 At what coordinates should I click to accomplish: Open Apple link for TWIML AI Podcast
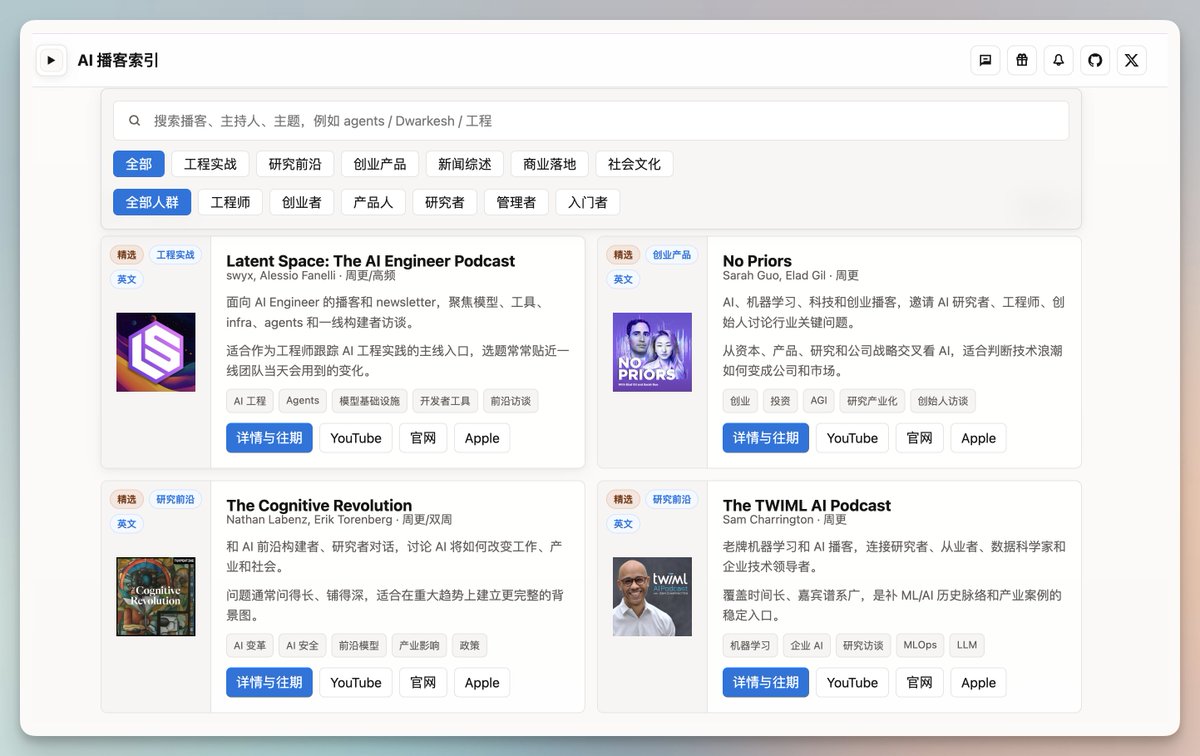click(x=978, y=682)
